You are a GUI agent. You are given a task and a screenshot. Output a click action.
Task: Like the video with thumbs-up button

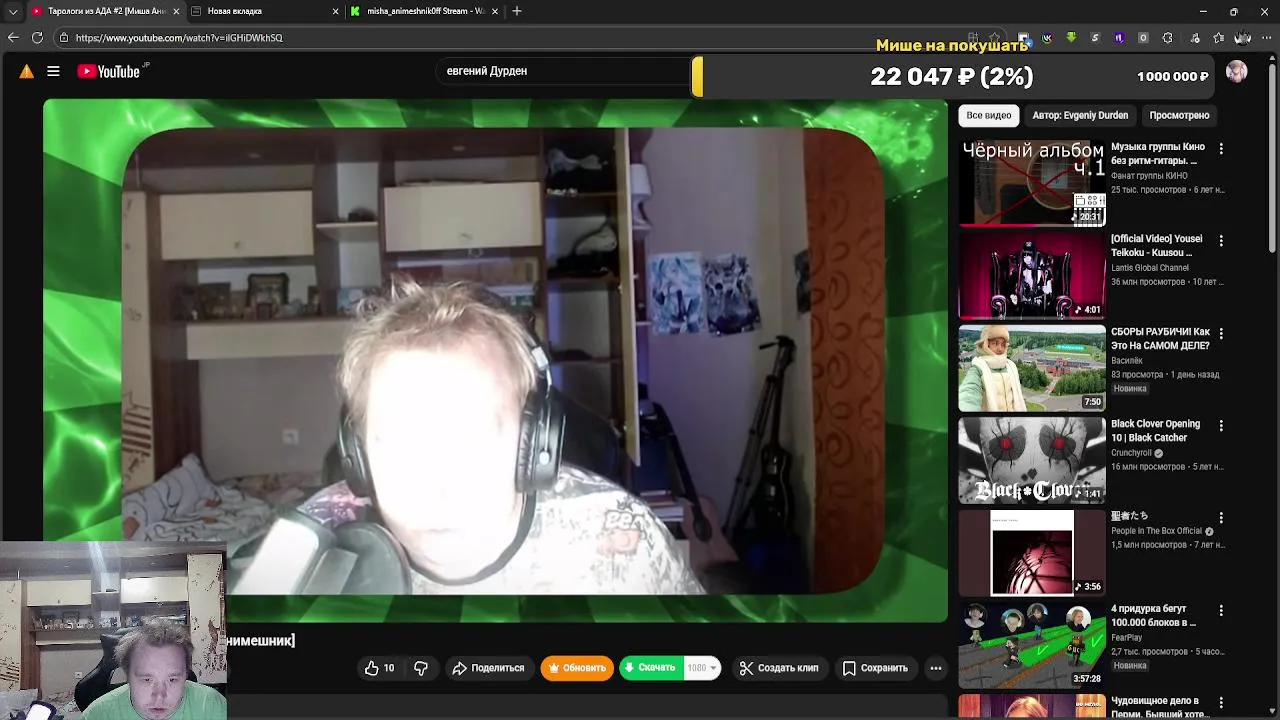point(380,668)
